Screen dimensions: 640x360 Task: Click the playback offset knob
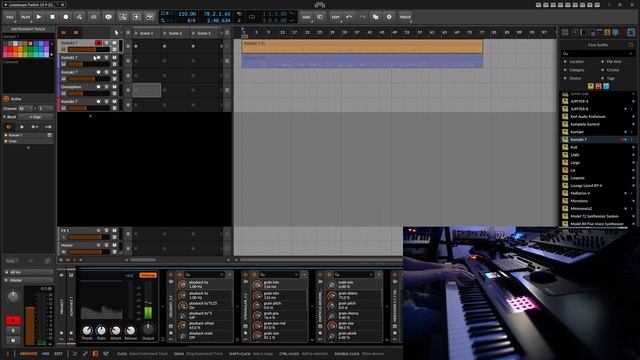click(x=182, y=326)
